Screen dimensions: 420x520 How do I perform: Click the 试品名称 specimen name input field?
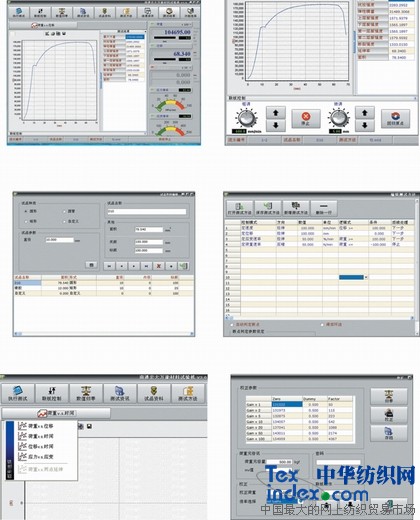click(x=147, y=211)
